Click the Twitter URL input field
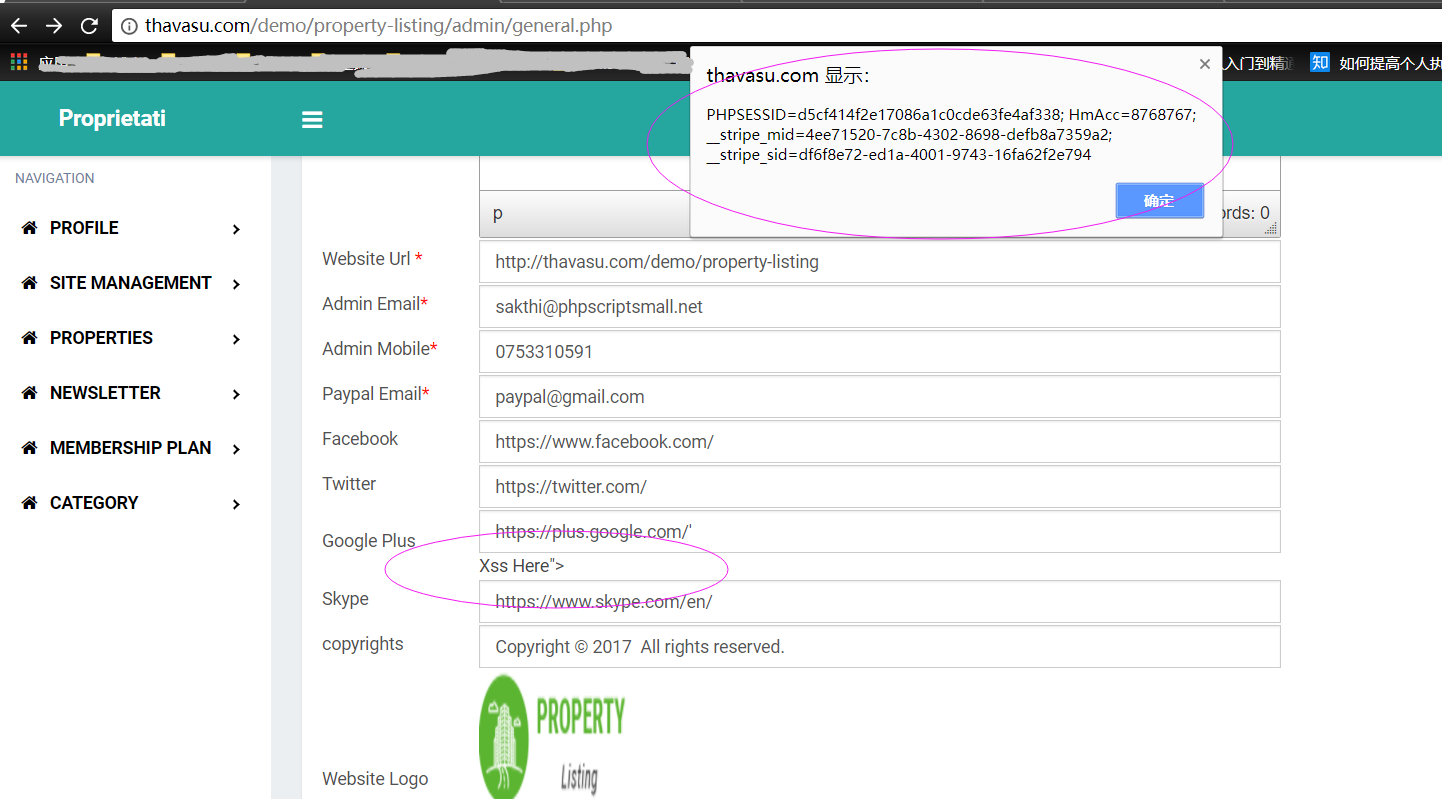The image size is (1442, 799). (x=880, y=487)
